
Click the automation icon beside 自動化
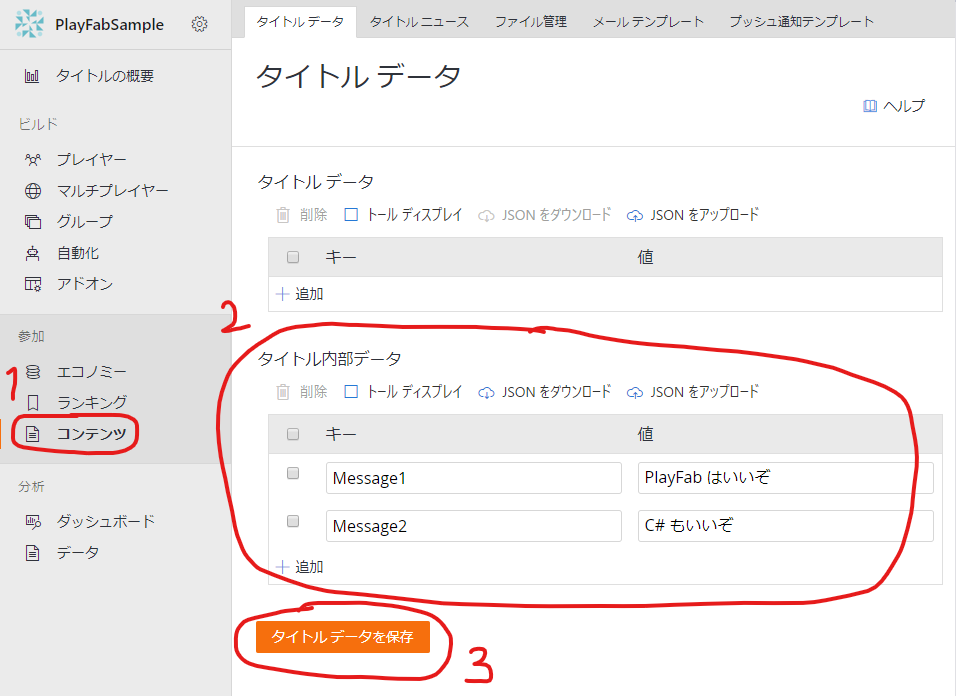pyautogui.click(x=33, y=253)
